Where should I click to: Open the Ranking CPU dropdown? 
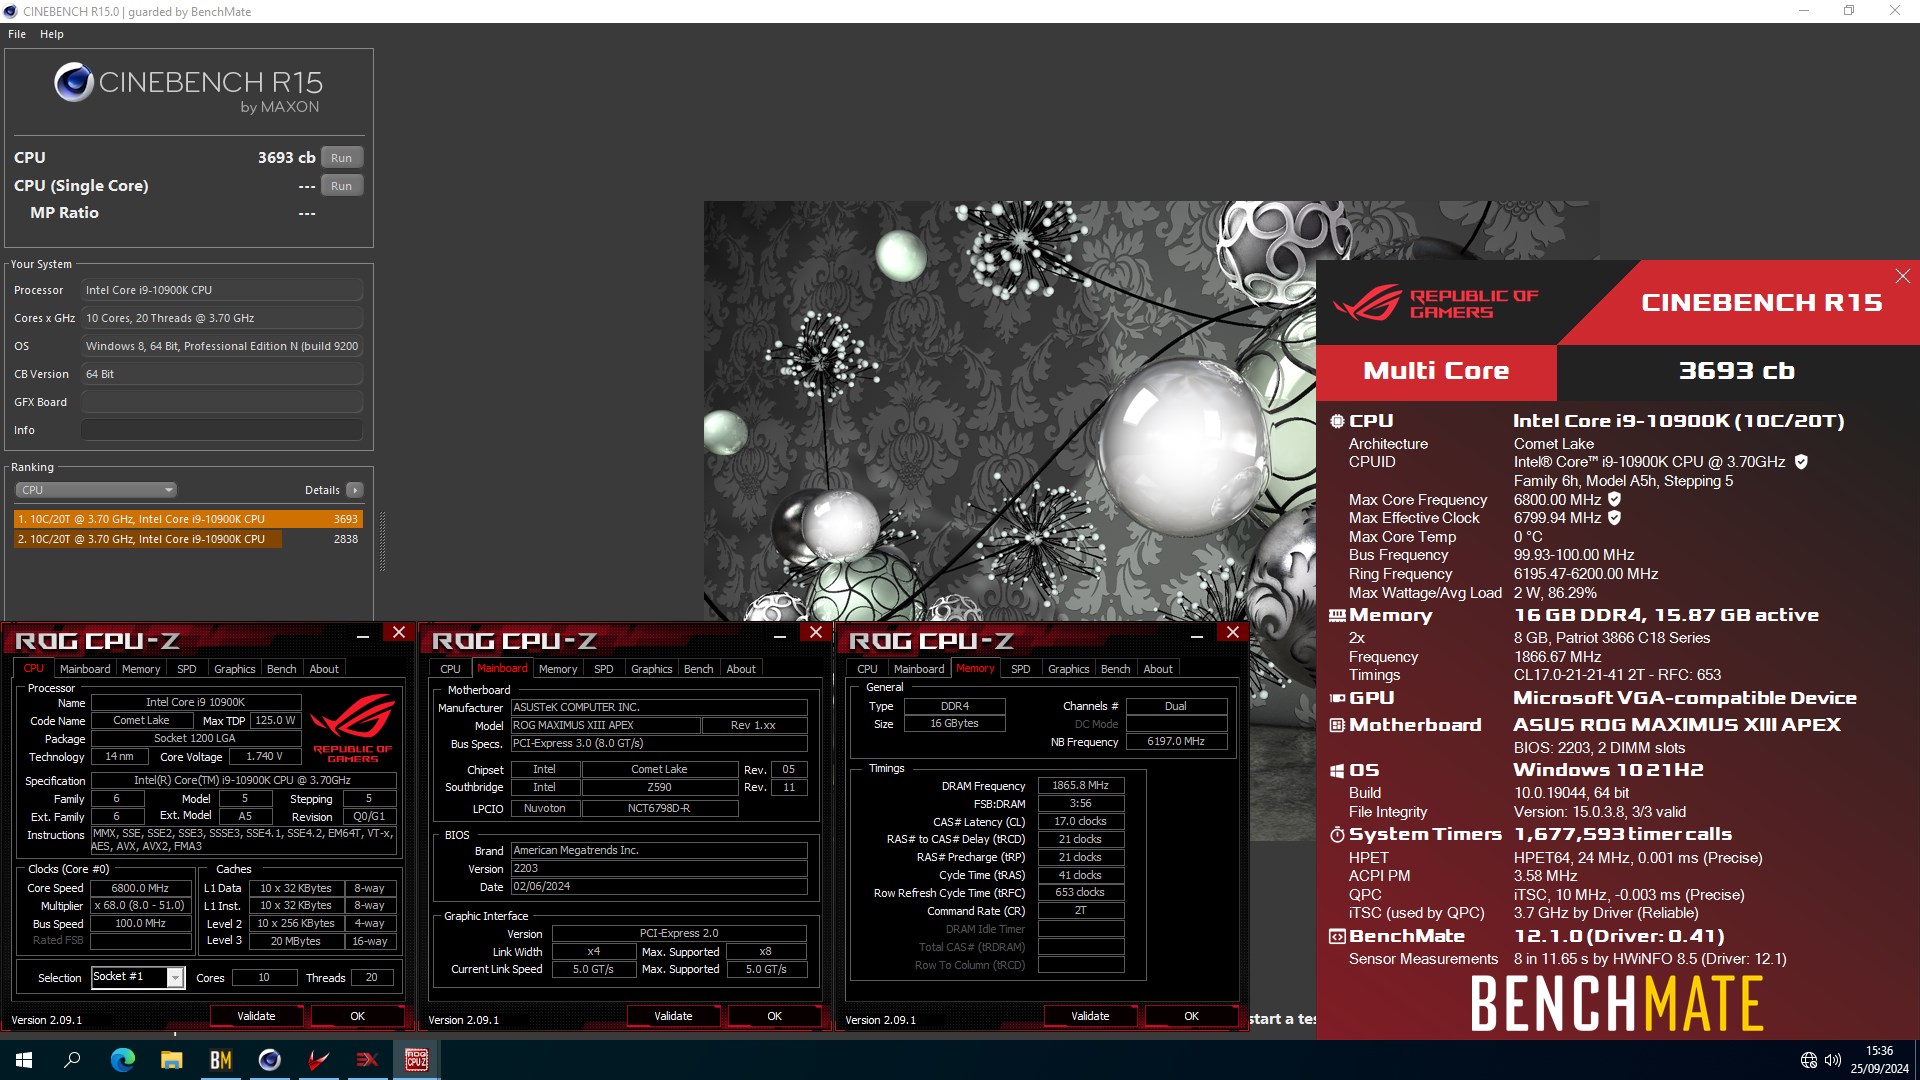coord(96,490)
